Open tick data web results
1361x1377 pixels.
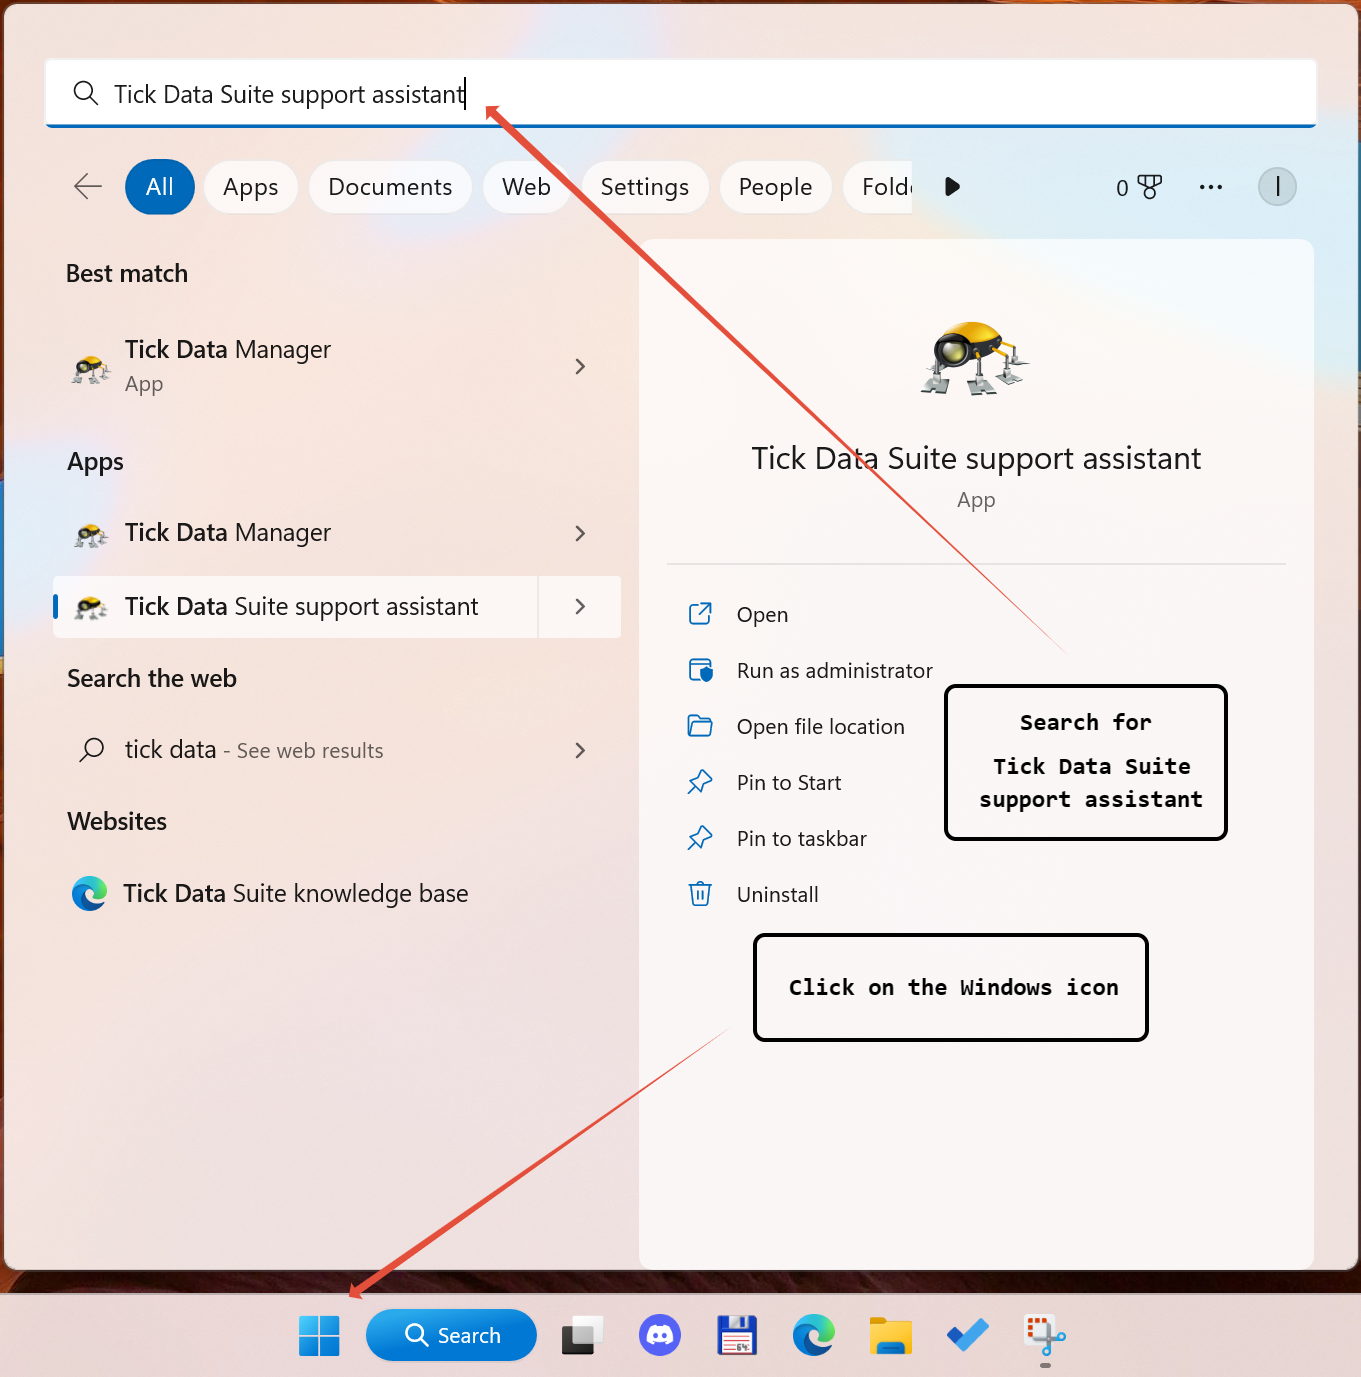(296, 750)
